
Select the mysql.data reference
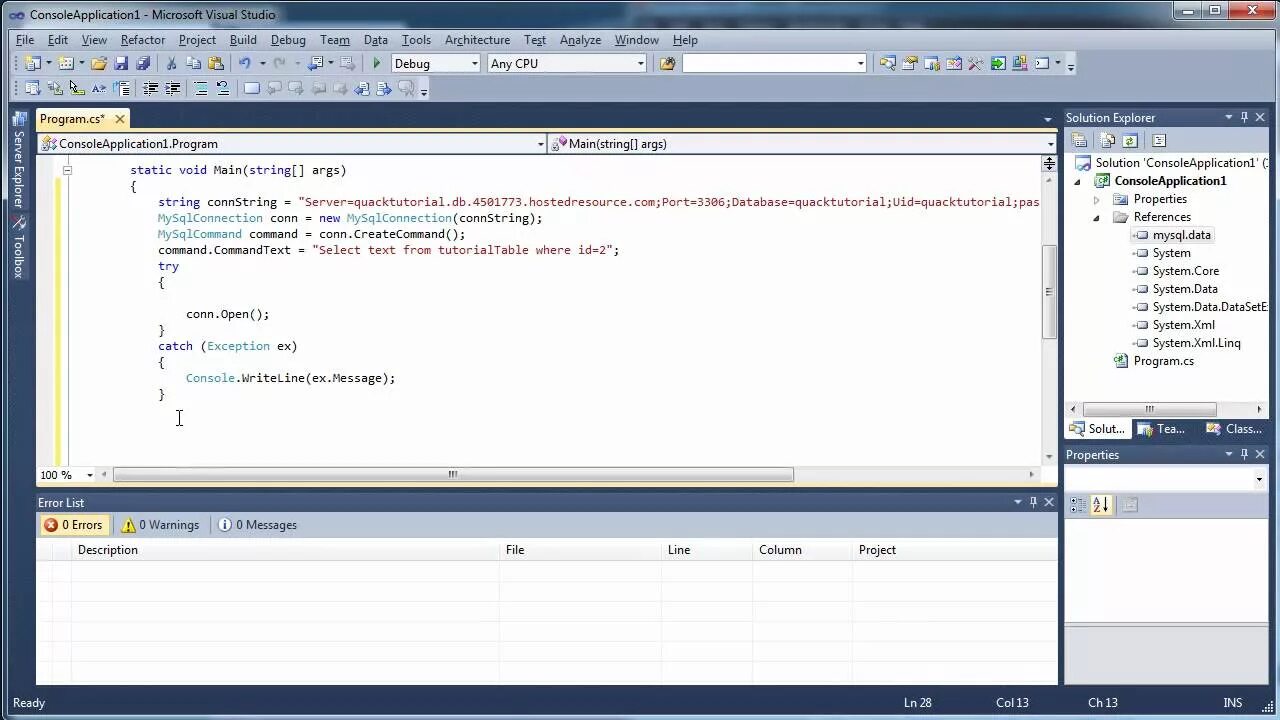[x=1181, y=235]
